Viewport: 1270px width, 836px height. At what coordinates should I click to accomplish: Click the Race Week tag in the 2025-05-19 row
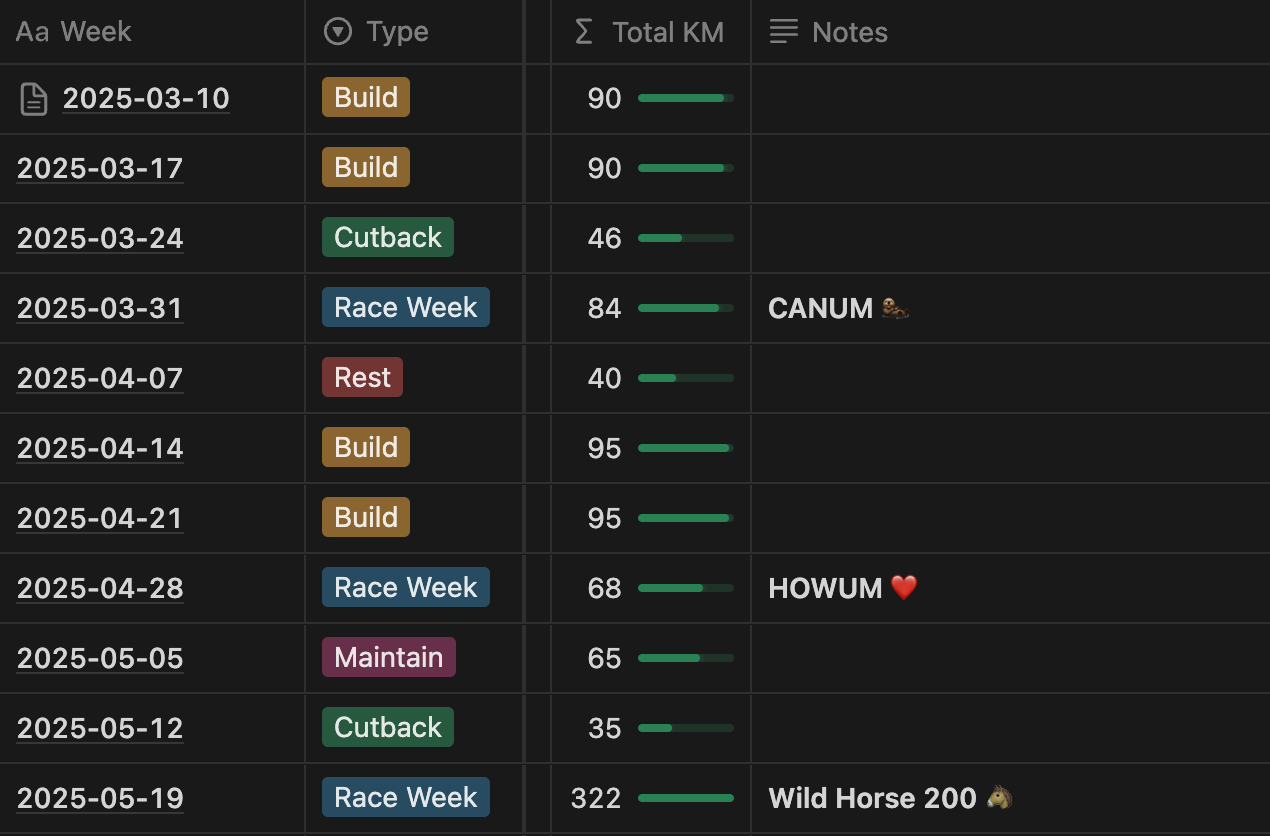[406, 797]
